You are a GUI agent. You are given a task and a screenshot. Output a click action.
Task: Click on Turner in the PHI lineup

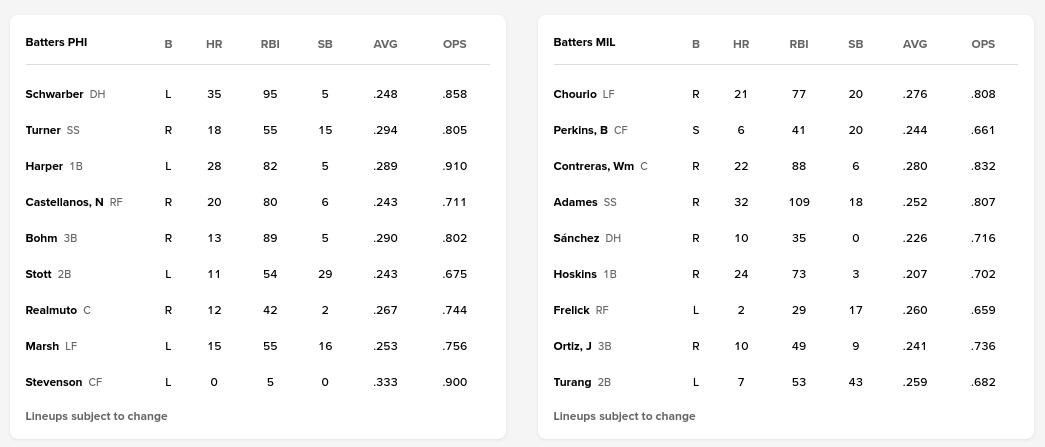click(x=43, y=130)
